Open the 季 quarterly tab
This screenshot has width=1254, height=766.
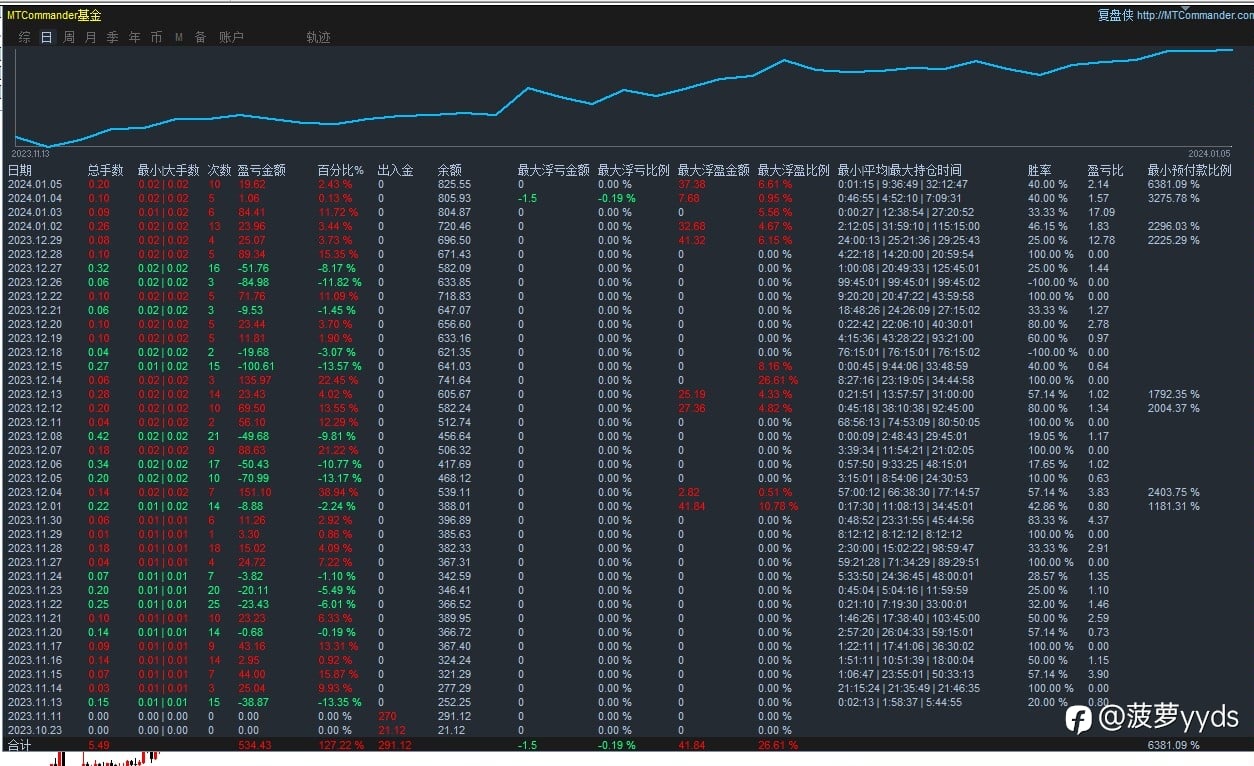[x=113, y=37]
